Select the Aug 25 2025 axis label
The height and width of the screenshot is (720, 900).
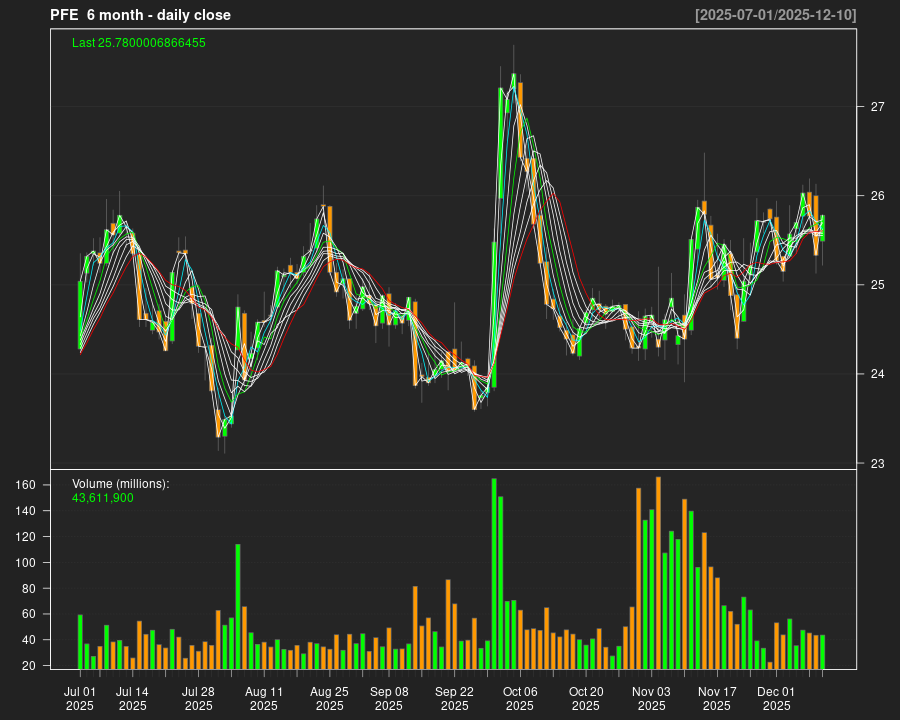[x=329, y=698]
